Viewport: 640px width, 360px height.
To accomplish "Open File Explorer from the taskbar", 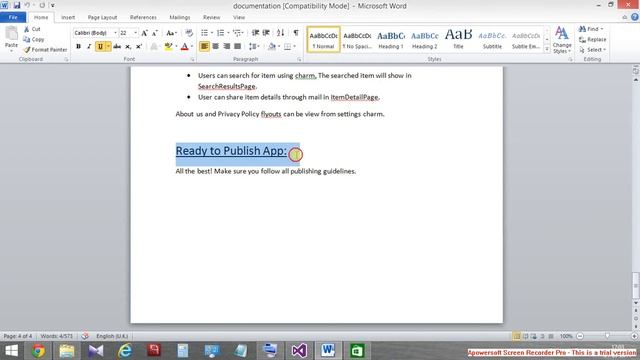I will pos(67,351).
